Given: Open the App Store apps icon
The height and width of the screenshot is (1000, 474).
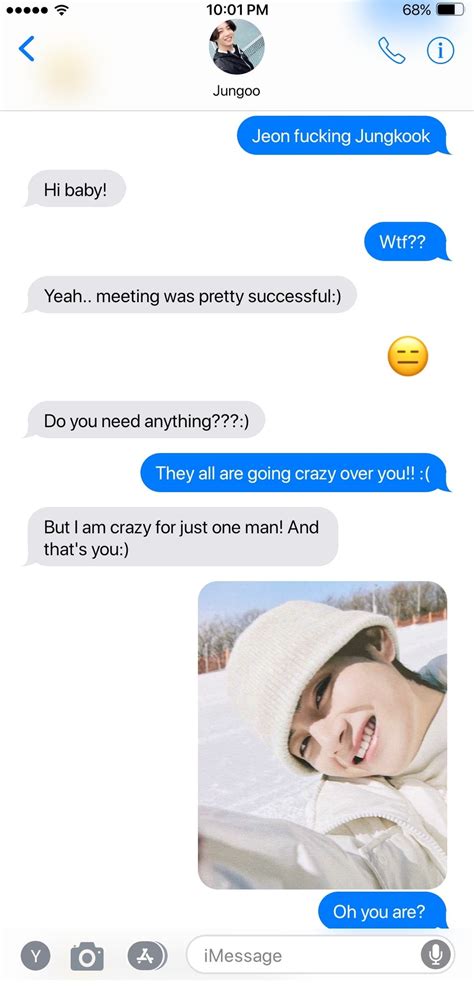Looking at the screenshot, I should 147,955.
